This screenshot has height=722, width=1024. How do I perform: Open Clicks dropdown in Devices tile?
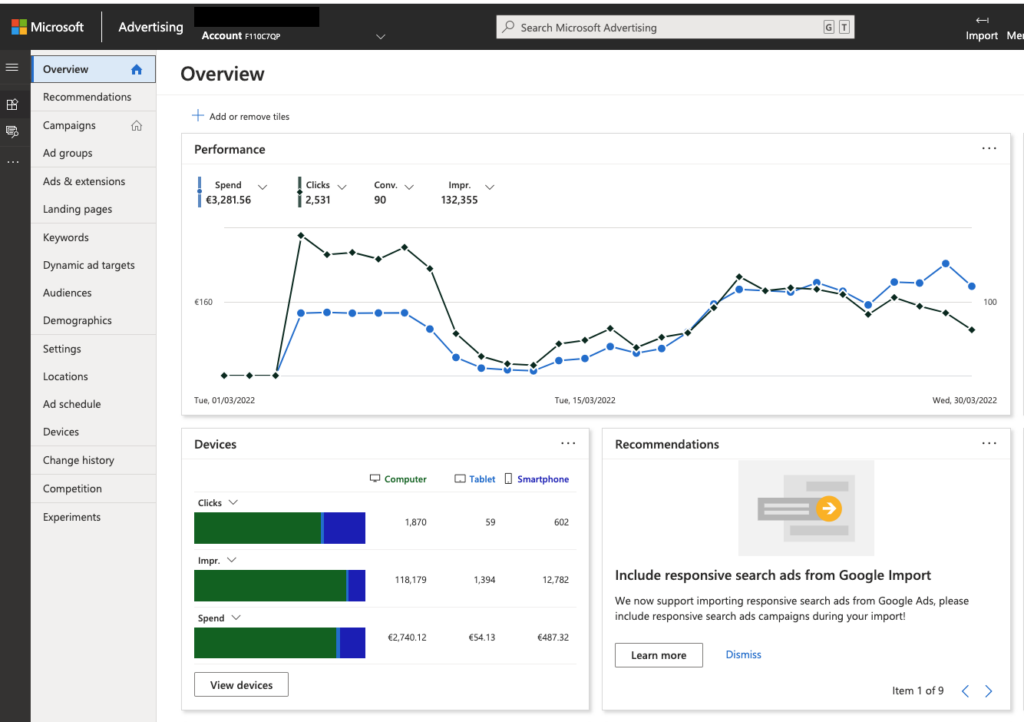click(x=233, y=502)
